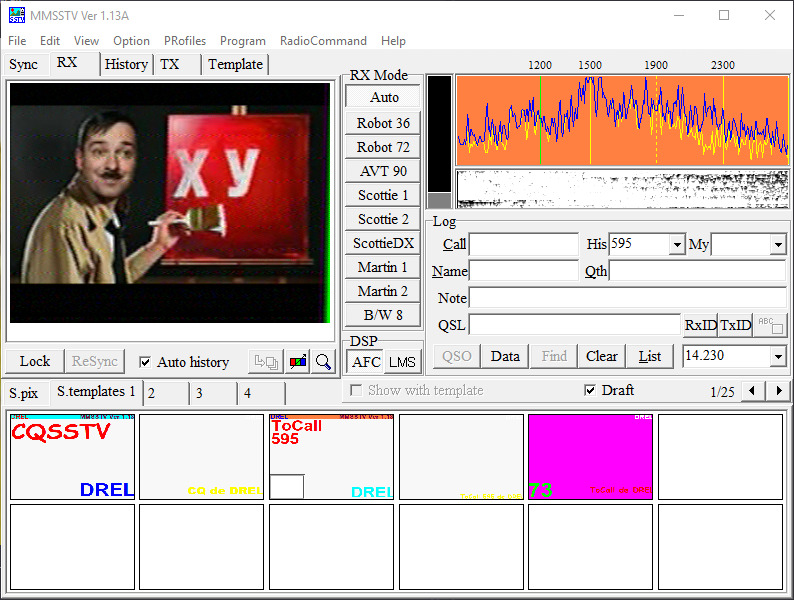Toggle the Auto history checkbox
The image size is (794, 600).
coord(146,362)
